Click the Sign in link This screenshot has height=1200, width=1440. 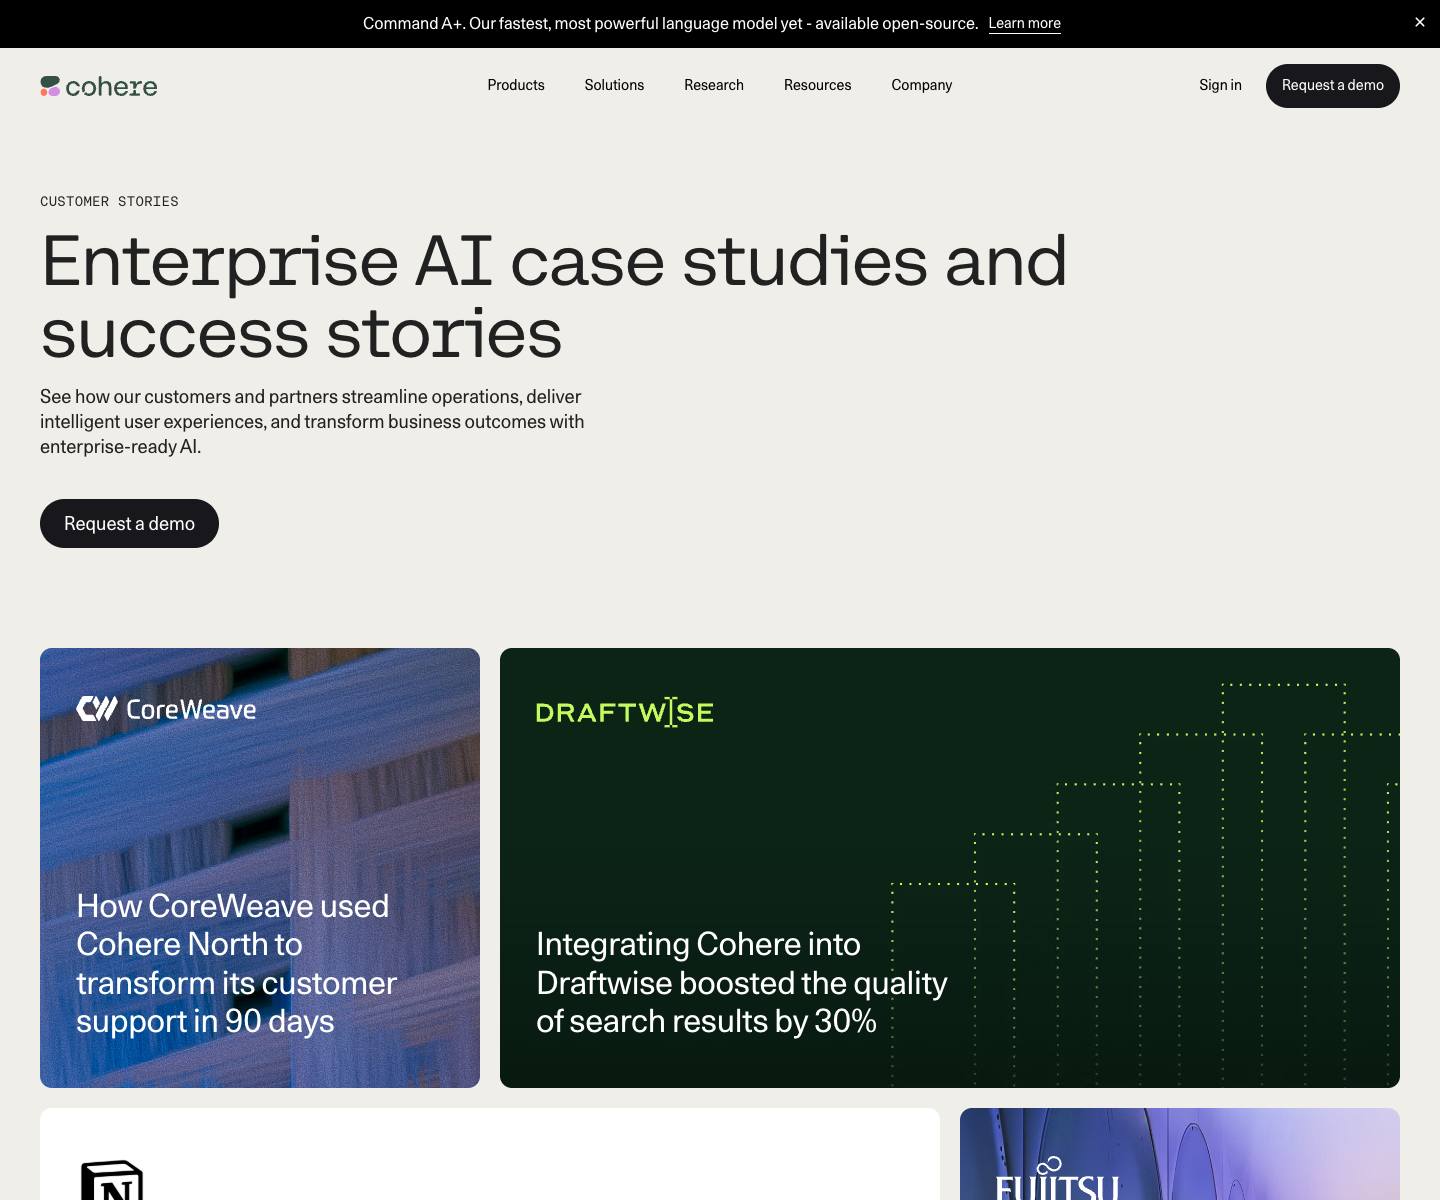tap(1220, 85)
